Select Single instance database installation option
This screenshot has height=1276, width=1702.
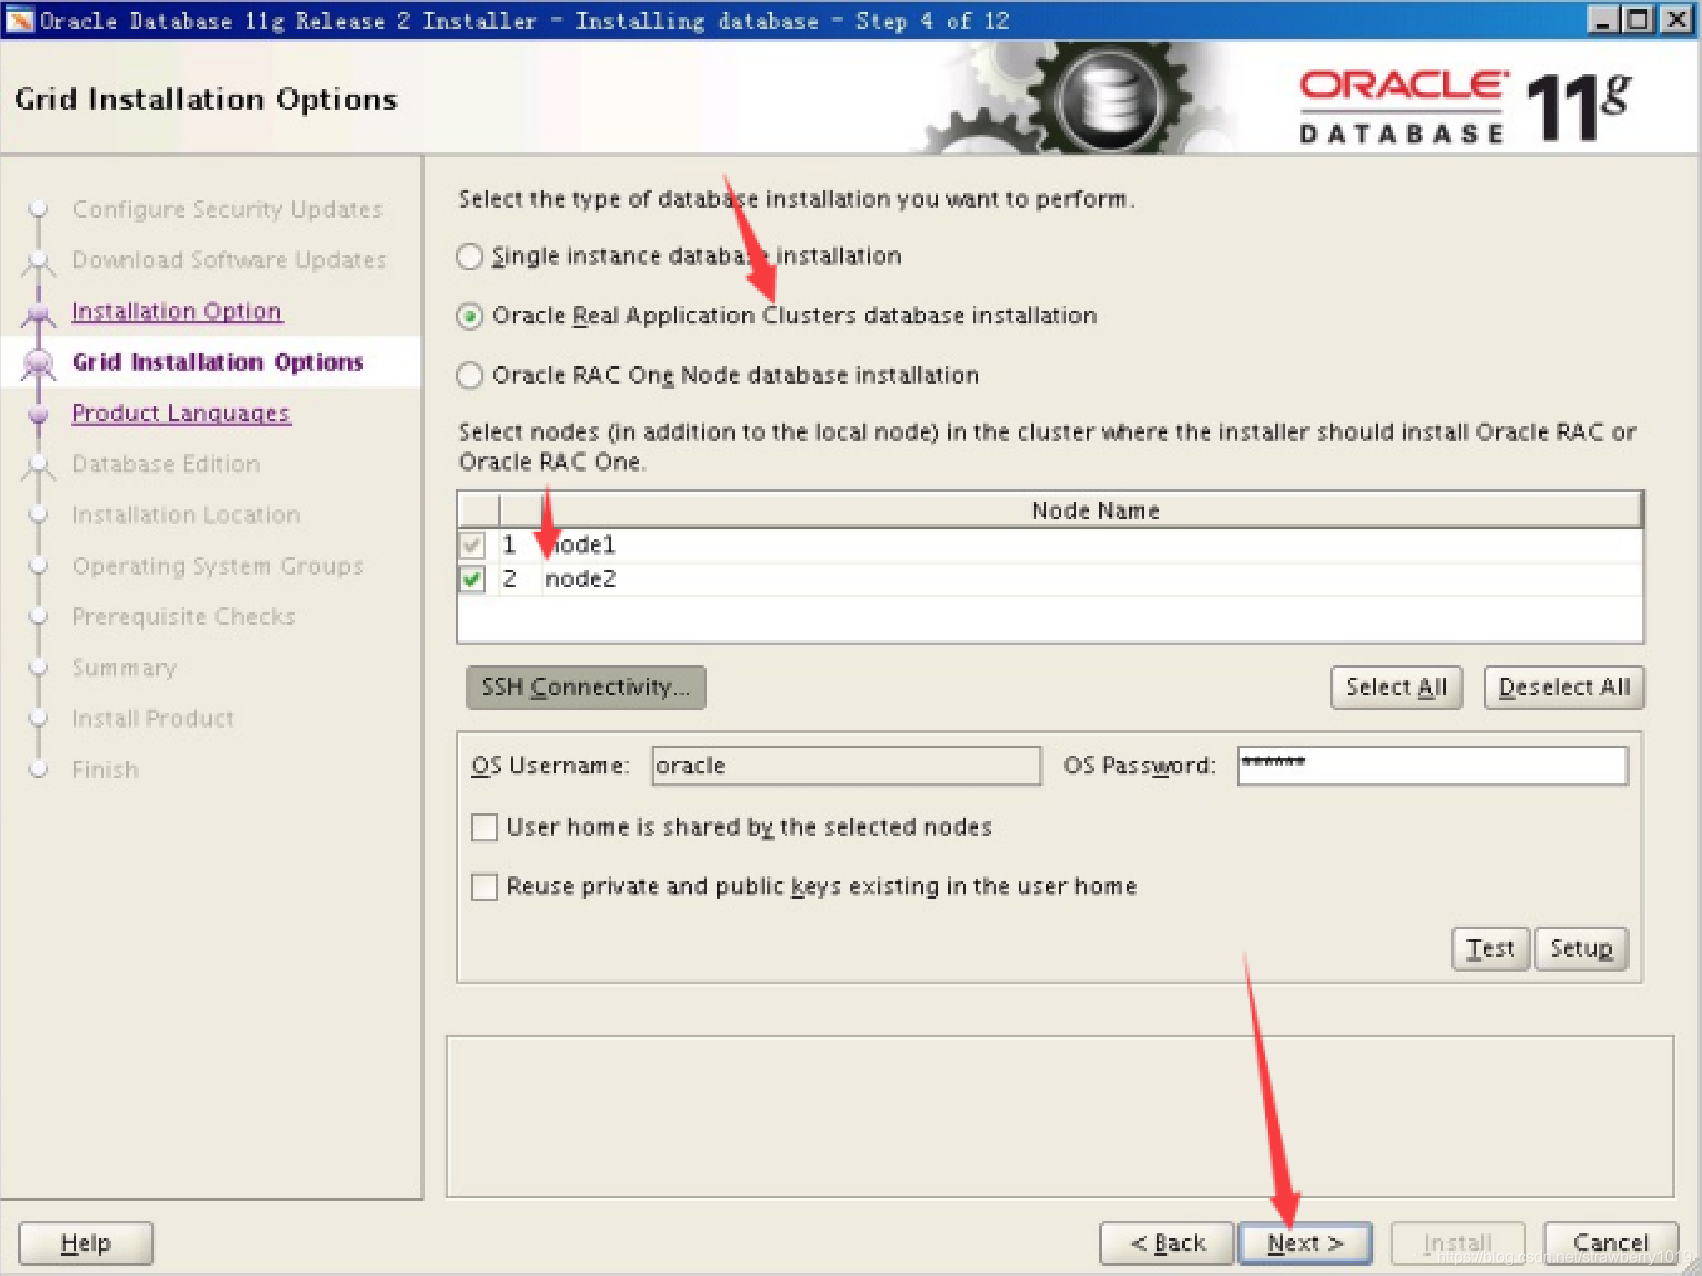coord(469,257)
